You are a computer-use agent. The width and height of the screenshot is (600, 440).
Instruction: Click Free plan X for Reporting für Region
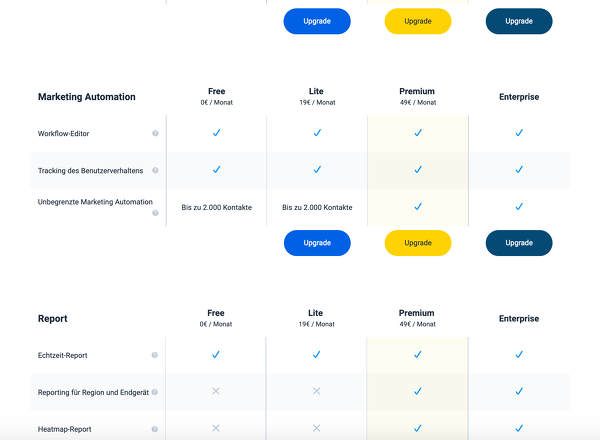pos(216,391)
